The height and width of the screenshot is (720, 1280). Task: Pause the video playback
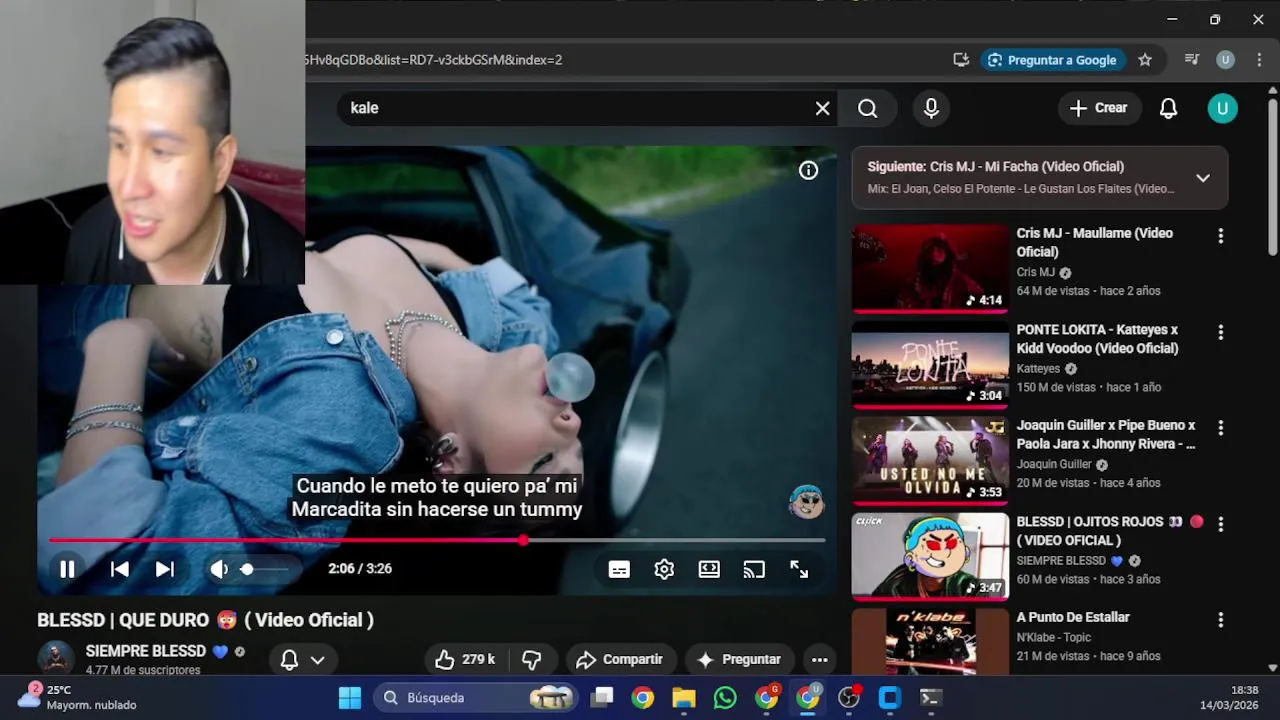tap(67, 569)
